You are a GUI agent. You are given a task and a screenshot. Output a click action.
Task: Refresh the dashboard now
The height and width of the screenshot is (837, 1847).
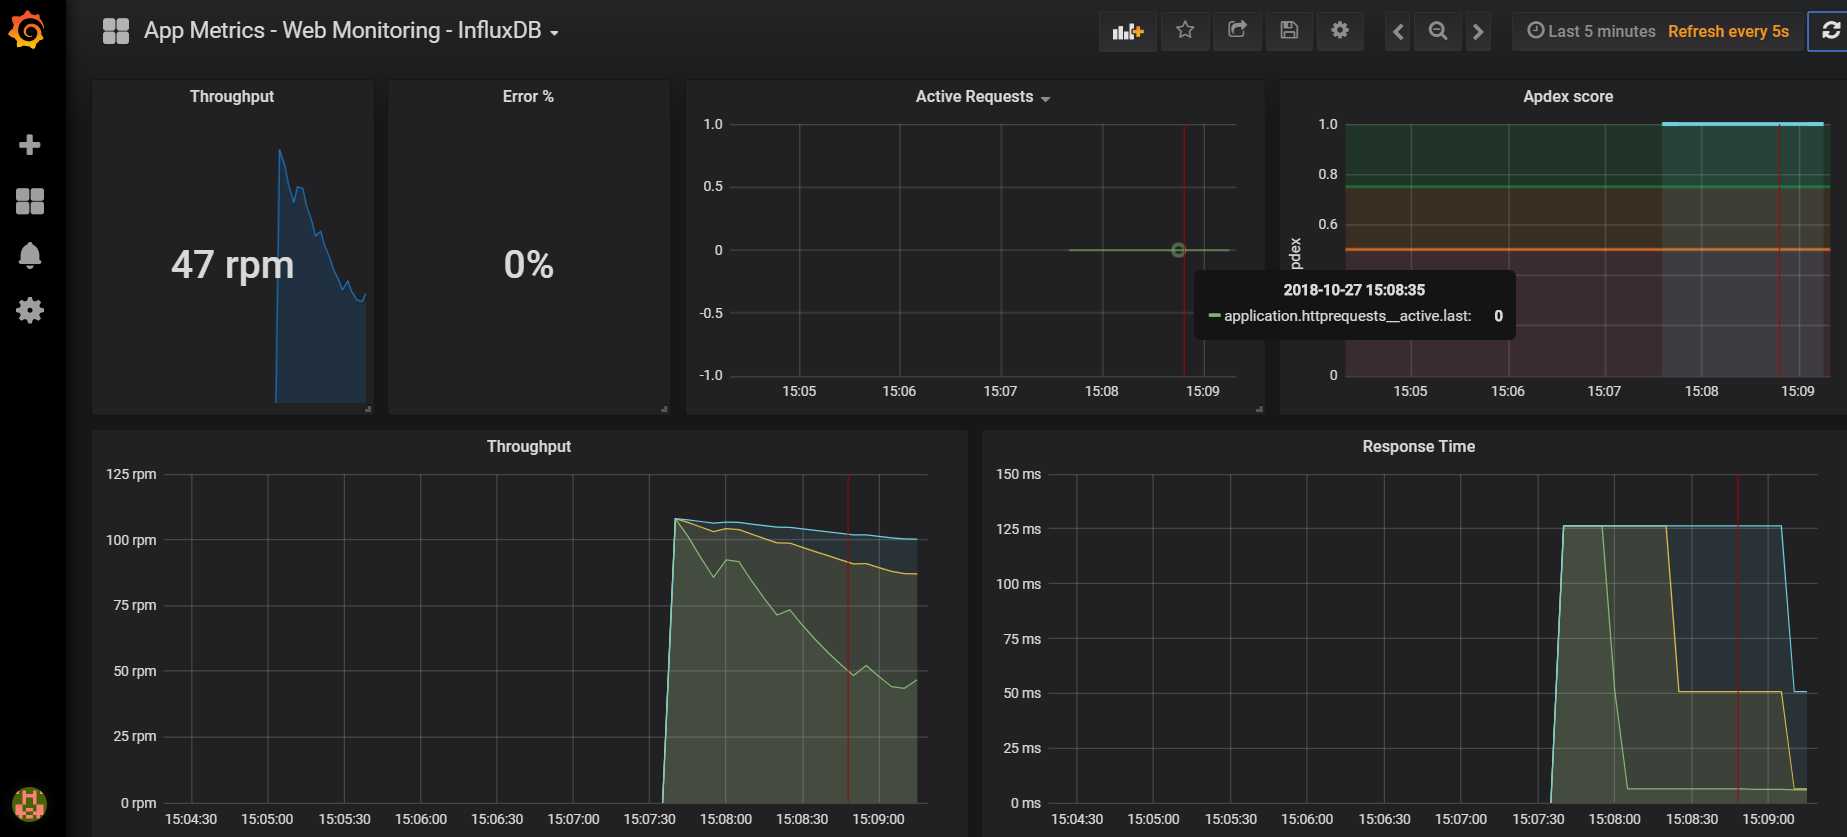[x=1830, y=31]
